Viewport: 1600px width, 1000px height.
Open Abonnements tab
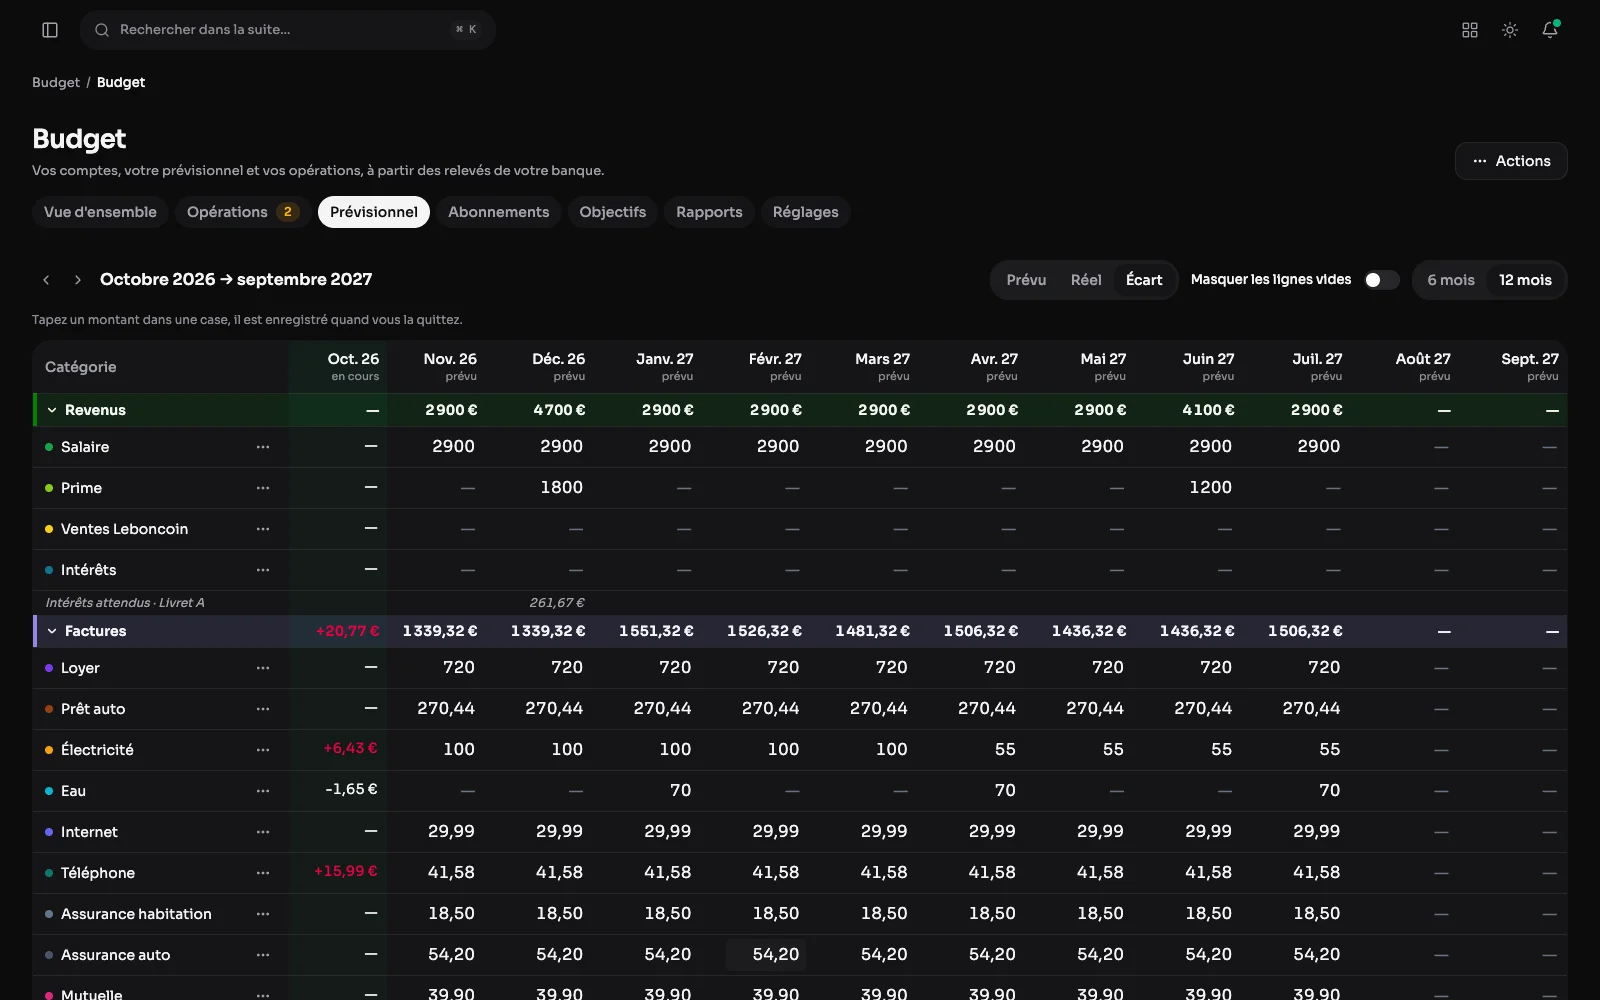click(498, 212)
